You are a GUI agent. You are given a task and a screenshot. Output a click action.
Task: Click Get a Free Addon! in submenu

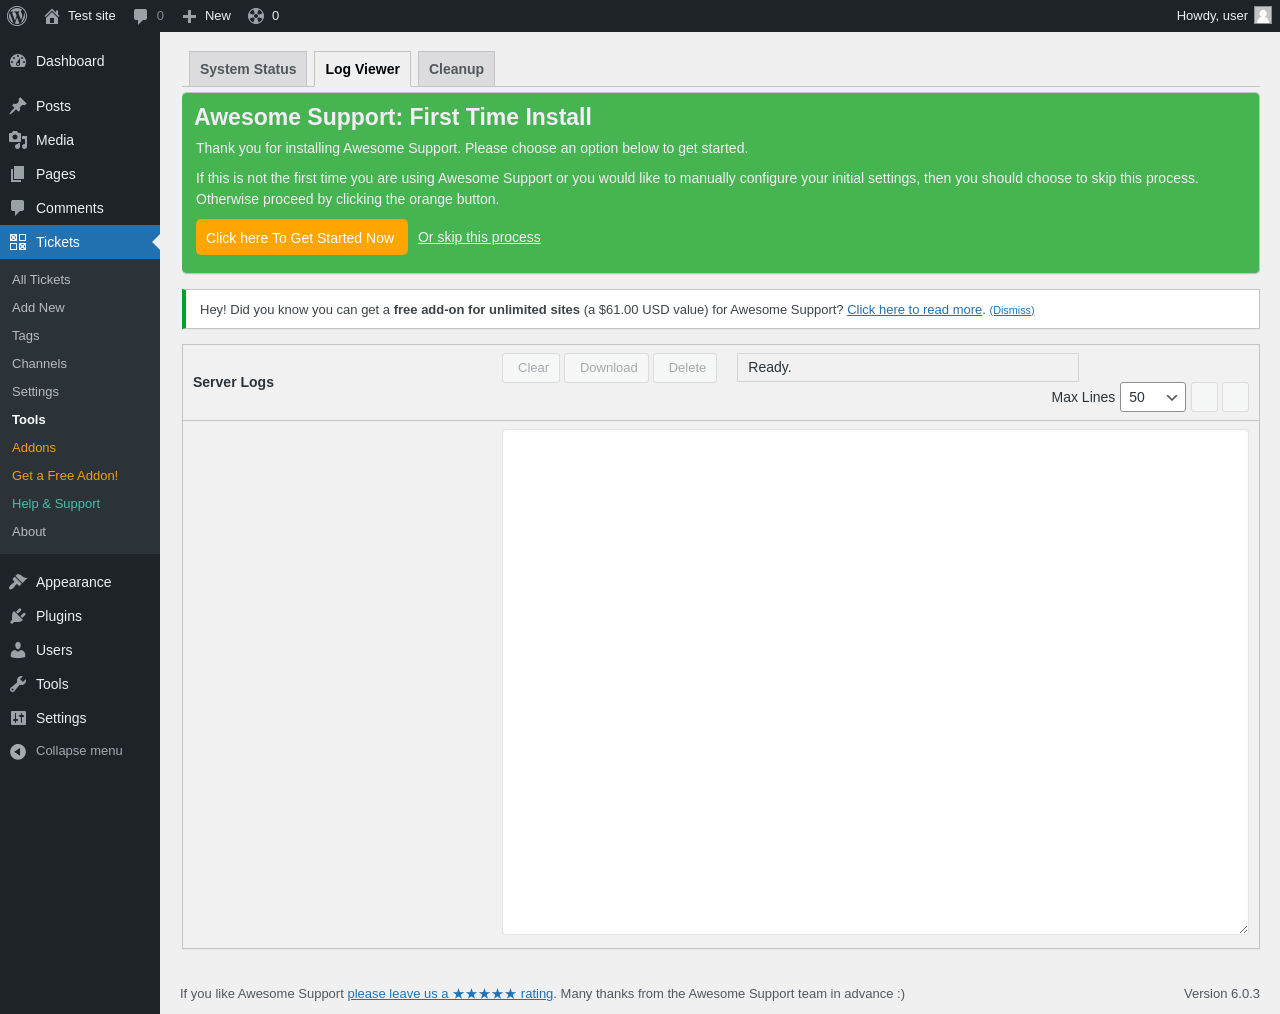tap(65, 476)
